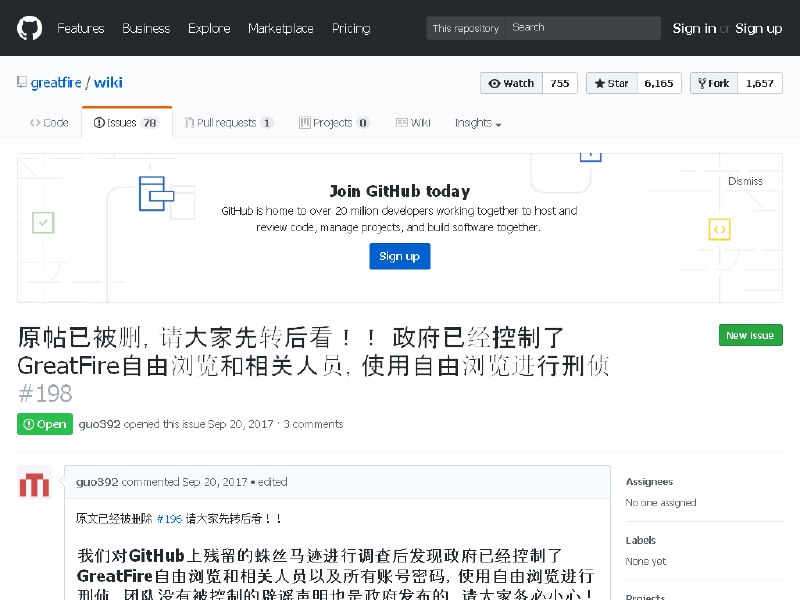View the 6,165 stargazers count
Screen dimensions: 800x600
[659, 83]
